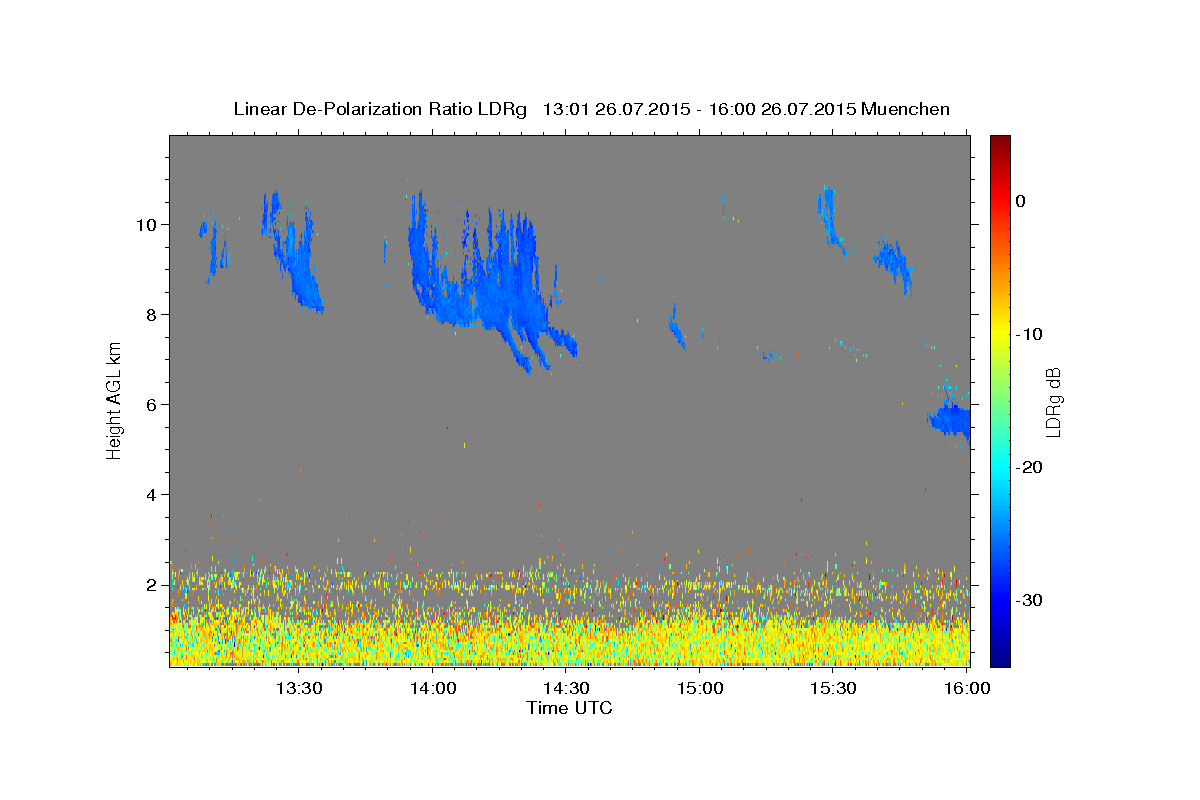
Task: Click the 15:30 time tick label
Action: pos(834,688)
